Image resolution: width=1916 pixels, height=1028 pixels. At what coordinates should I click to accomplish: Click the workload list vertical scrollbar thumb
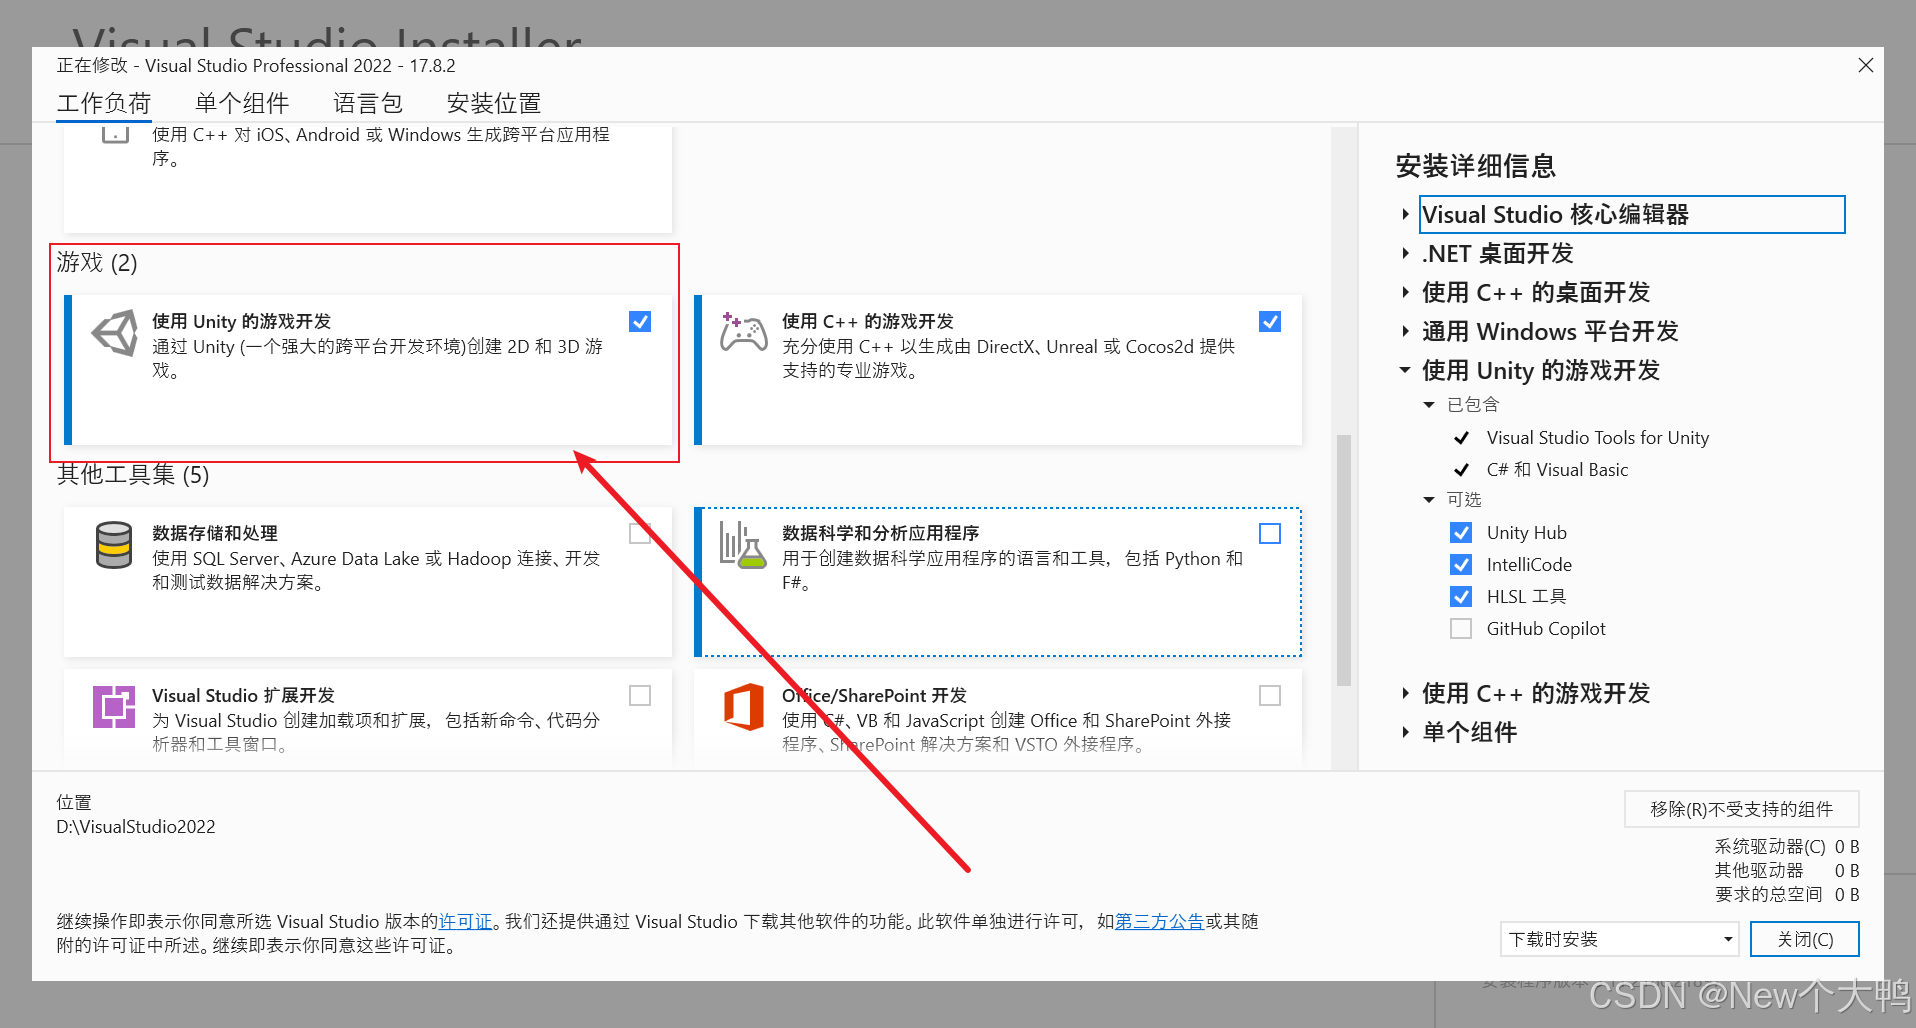[x=1344, y=560]
